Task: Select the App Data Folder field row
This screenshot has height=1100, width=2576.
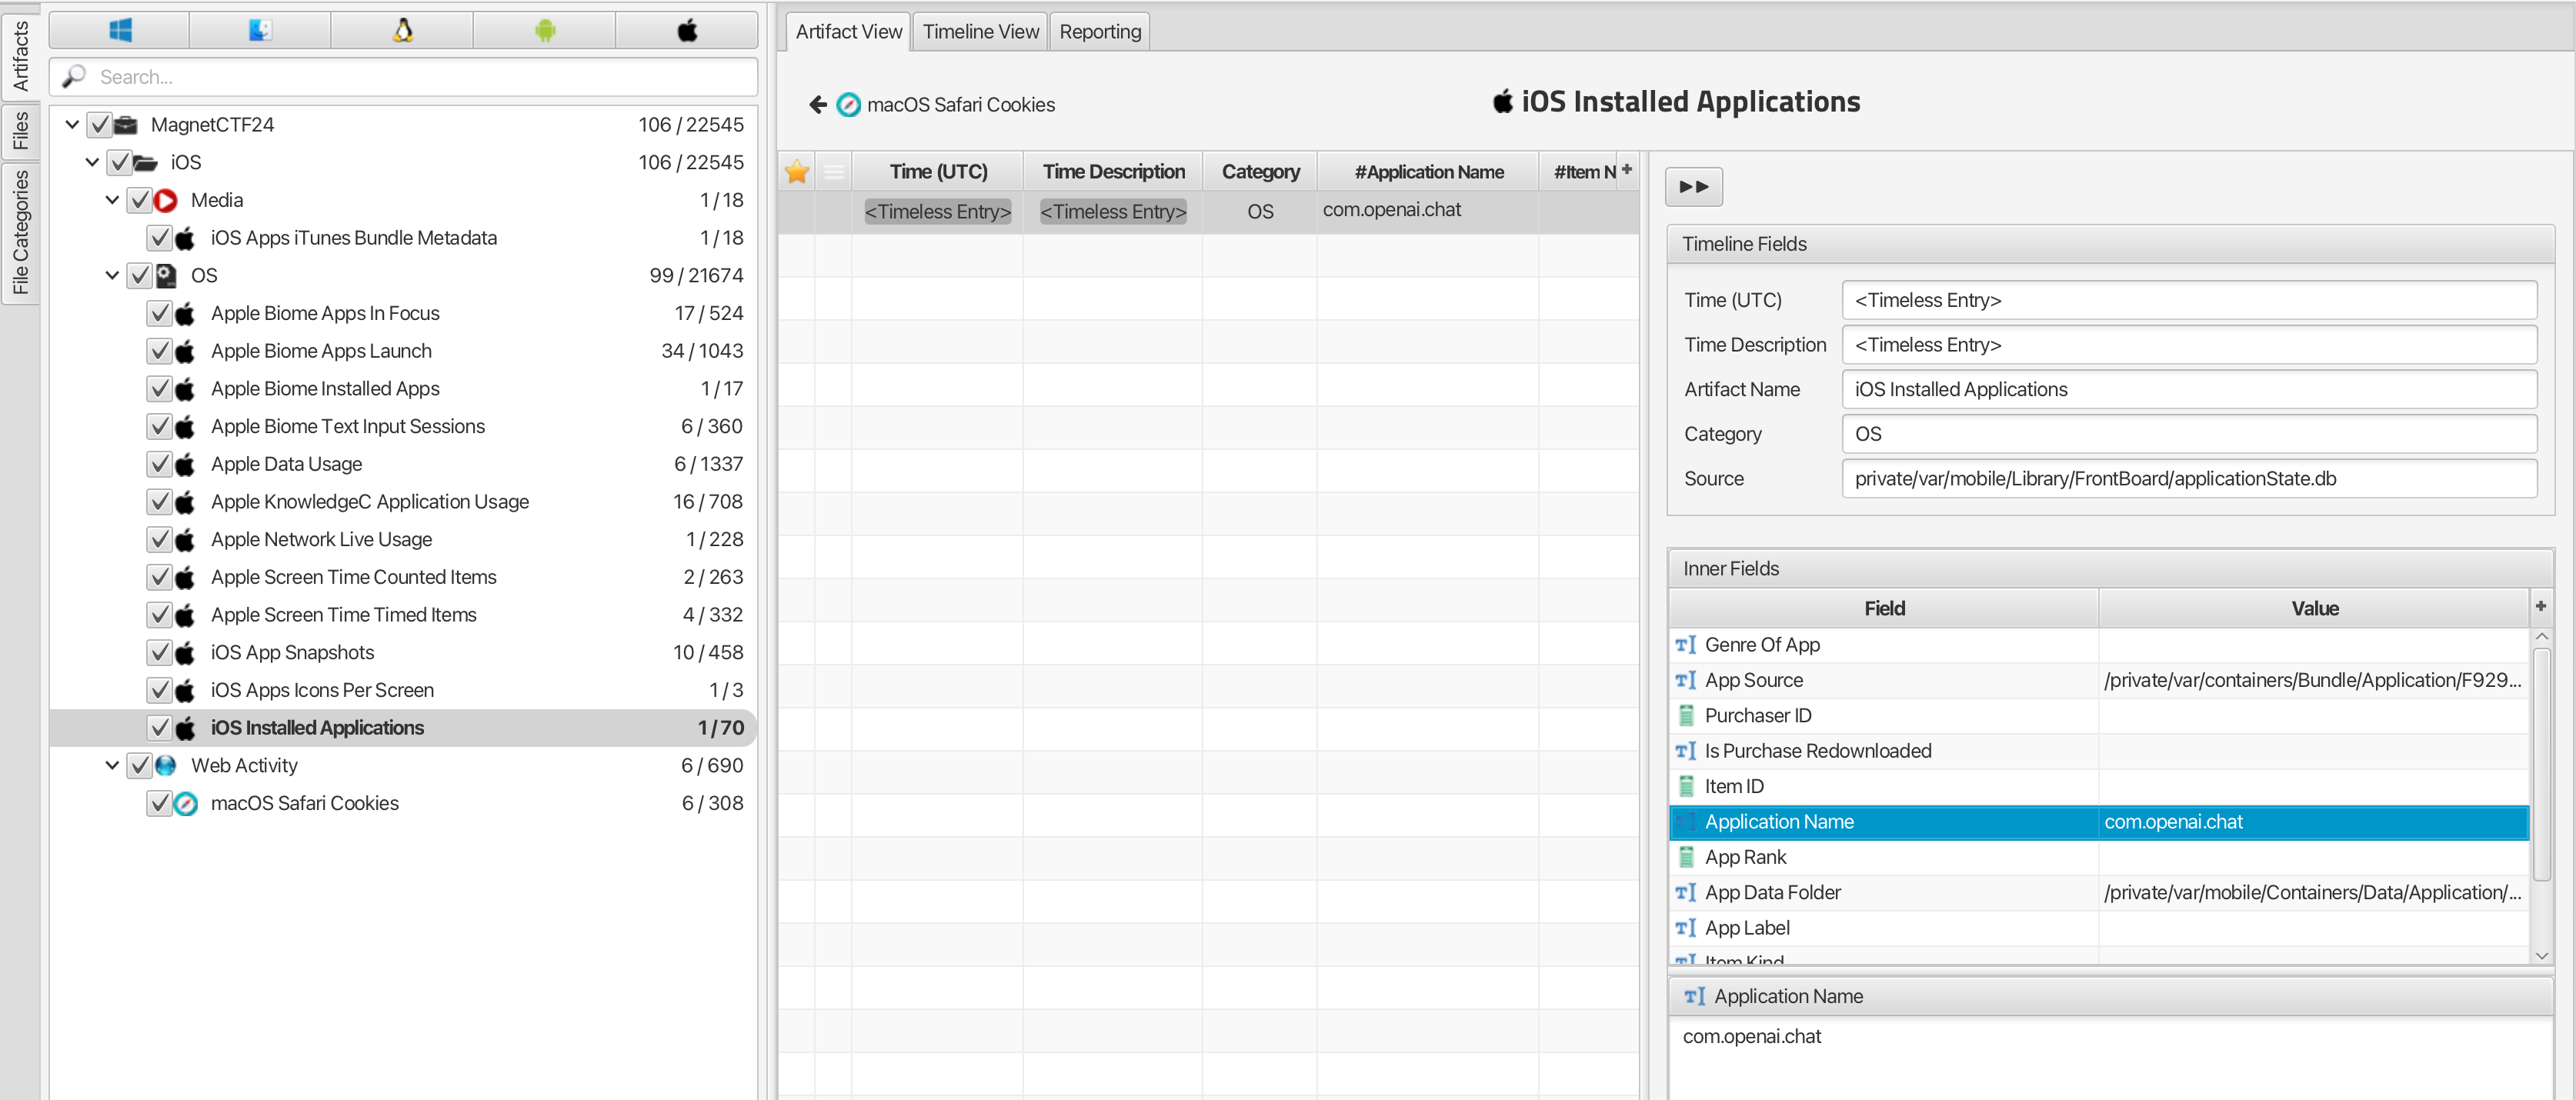Action: (2099, 892)
